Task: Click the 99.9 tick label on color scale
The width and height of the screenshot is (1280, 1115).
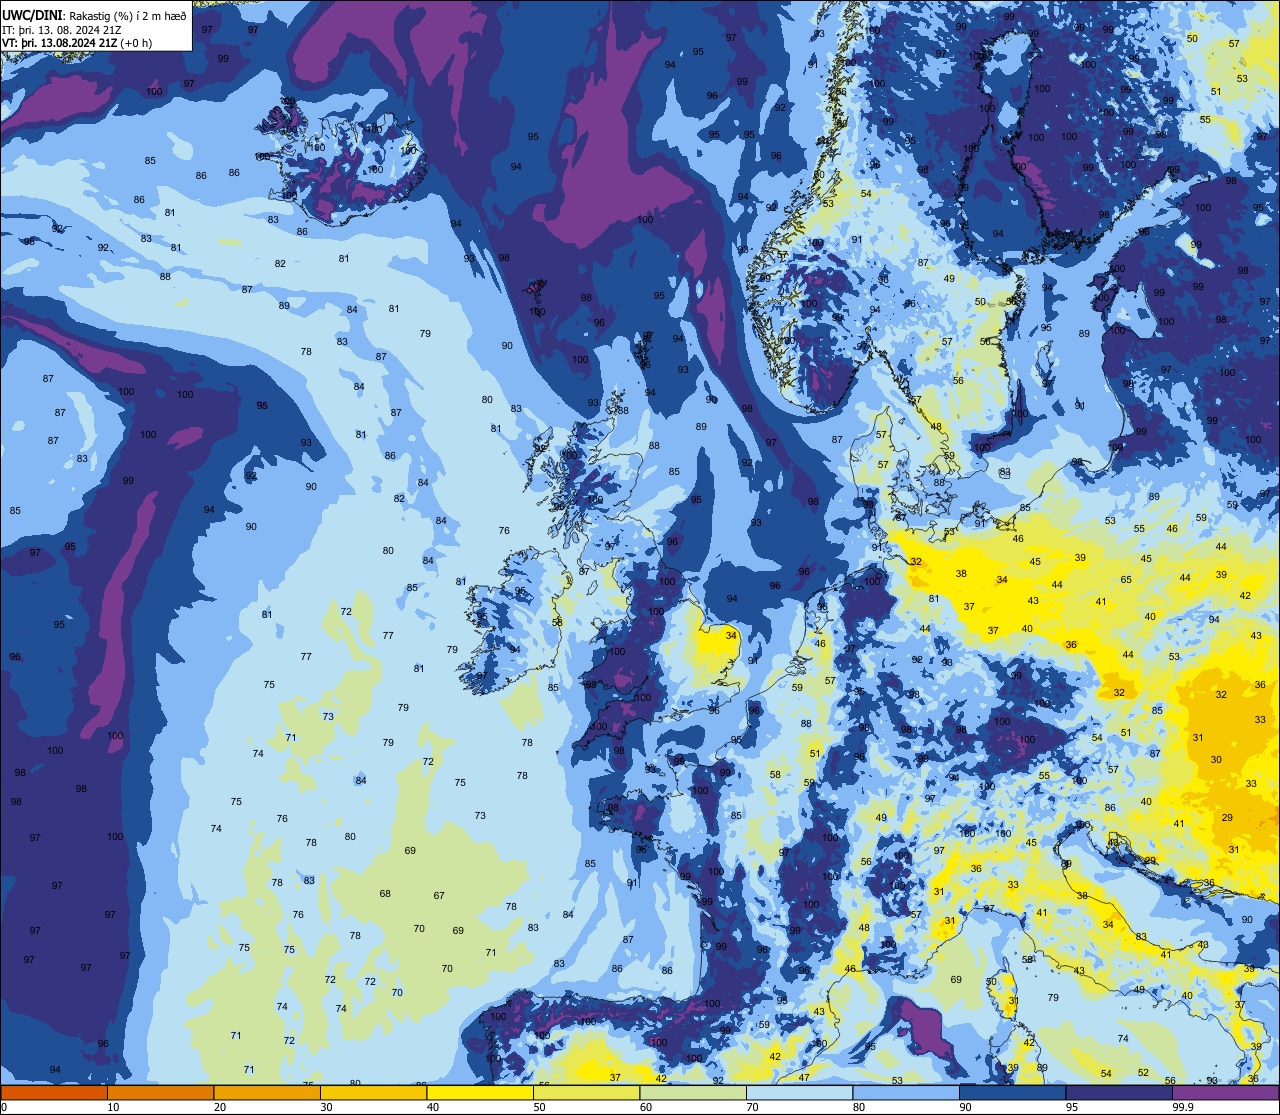Action: [1184, 1107]
